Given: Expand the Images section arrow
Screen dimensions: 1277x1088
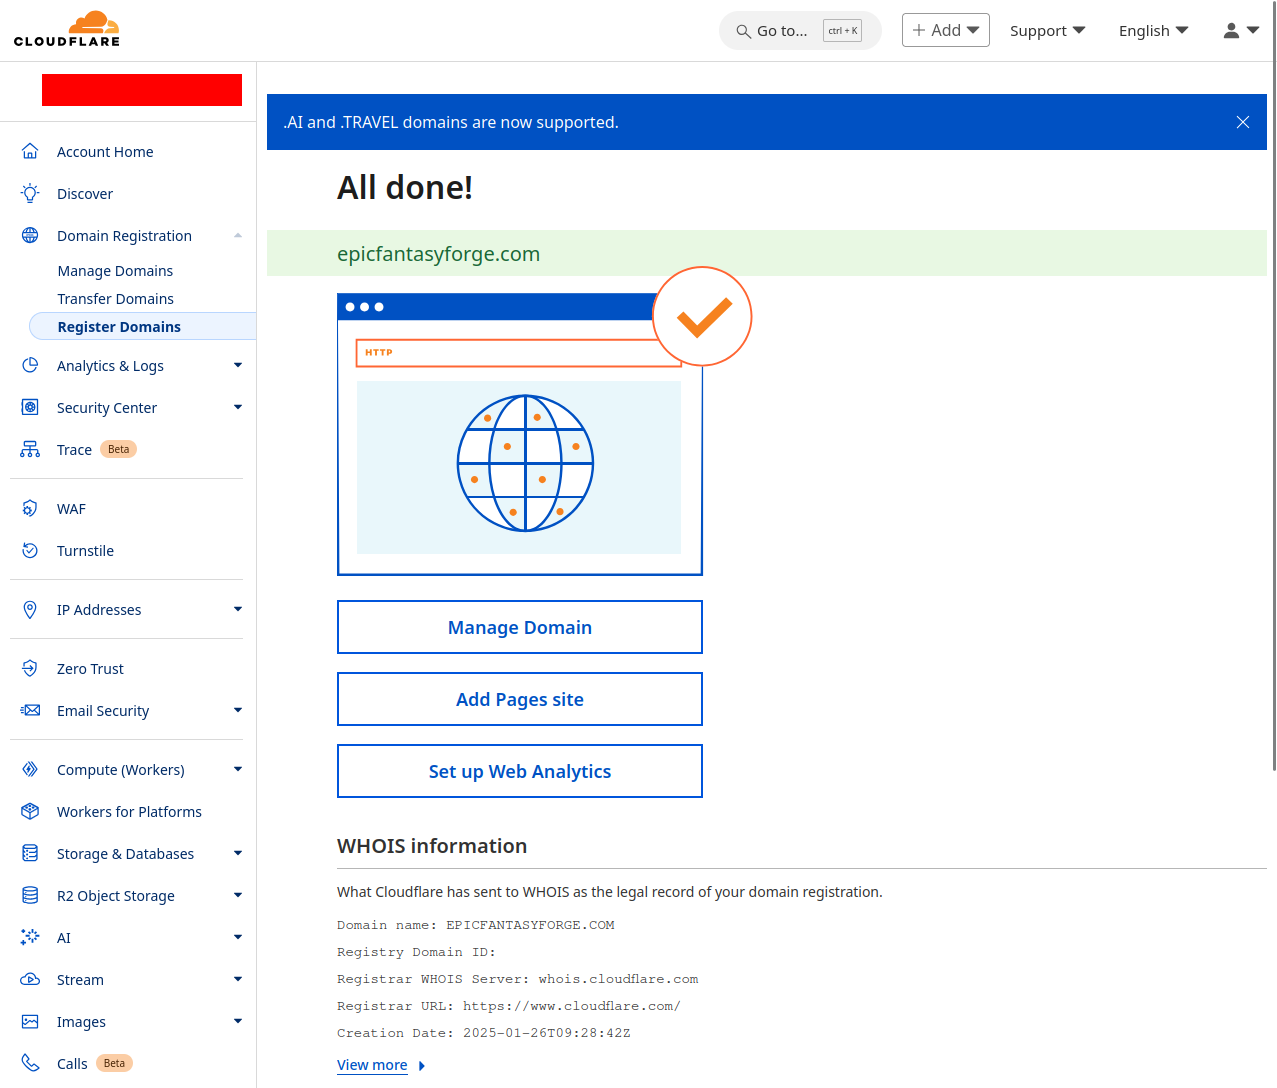Looking at the screenshot, I should point(238,1021).
